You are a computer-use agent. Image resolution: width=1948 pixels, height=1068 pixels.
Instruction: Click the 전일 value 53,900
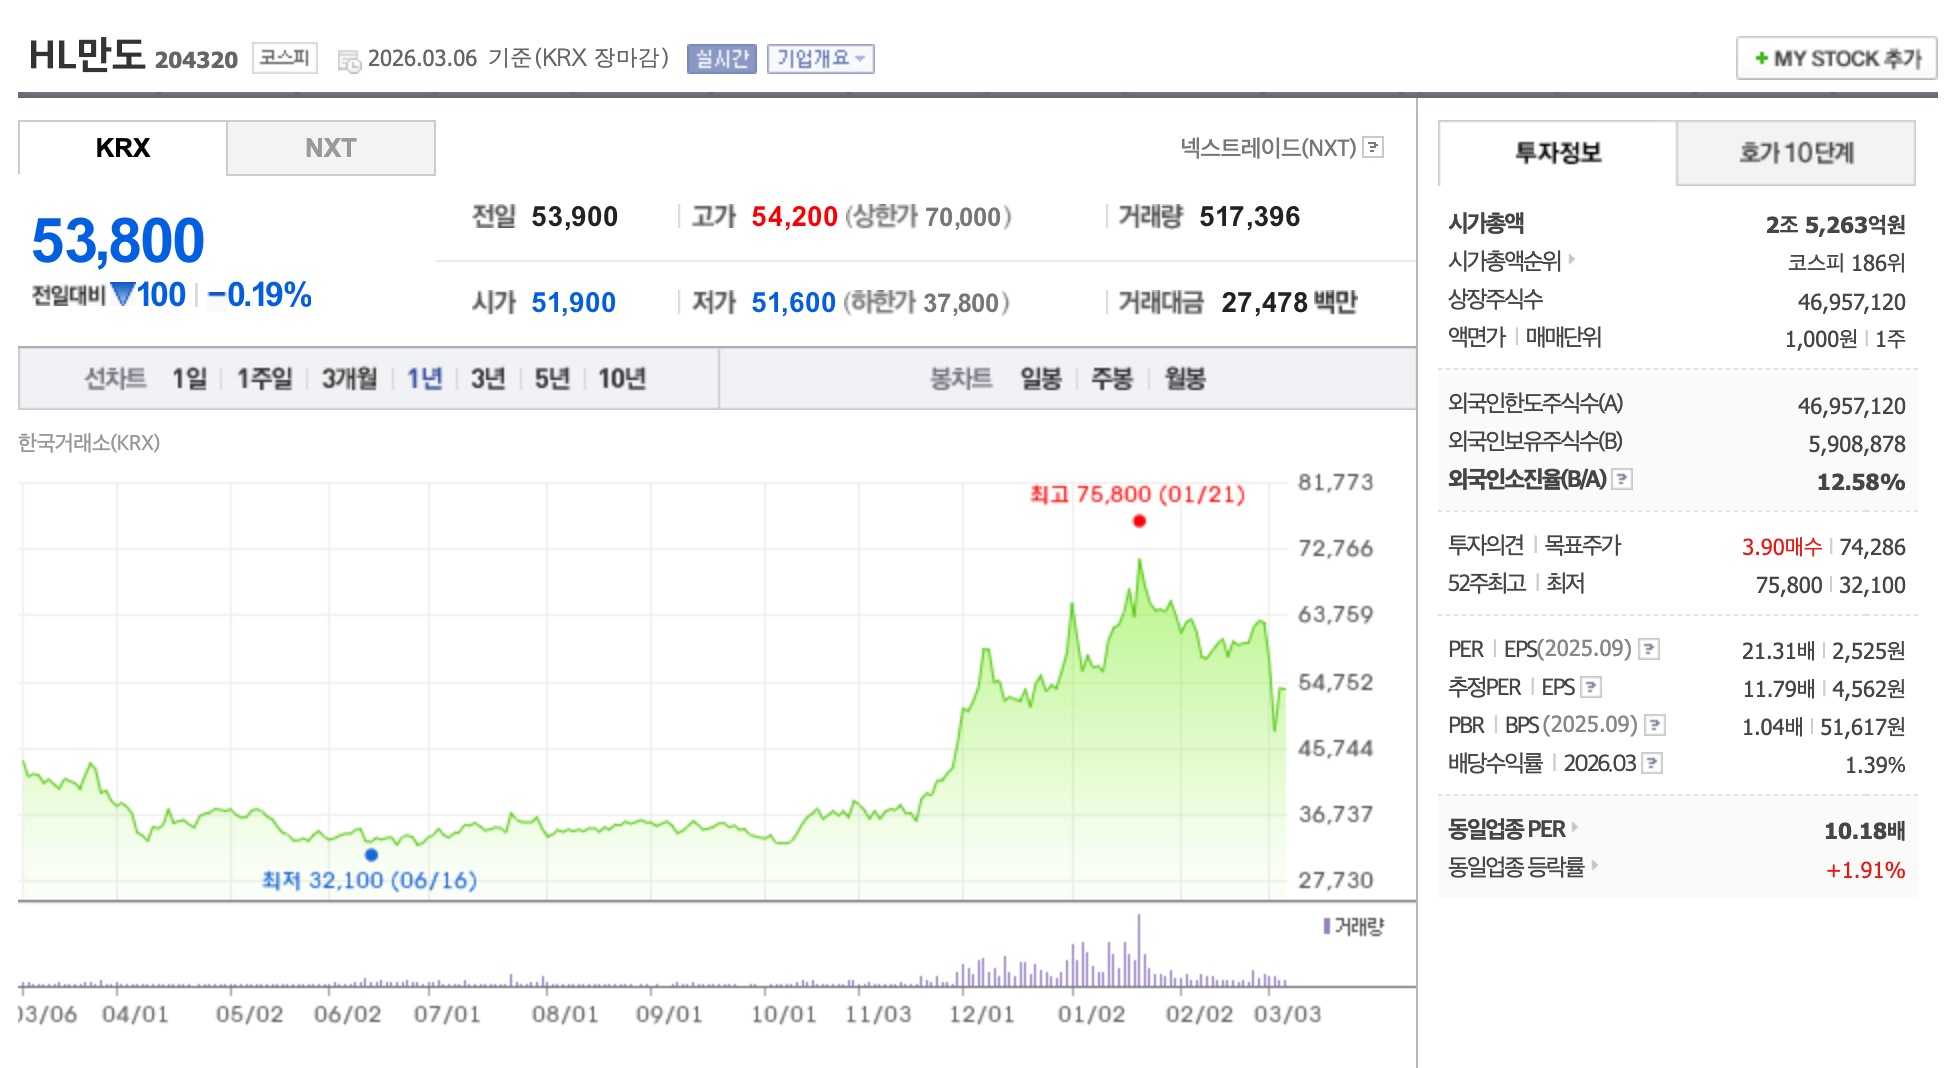click(x=574, y=217)
